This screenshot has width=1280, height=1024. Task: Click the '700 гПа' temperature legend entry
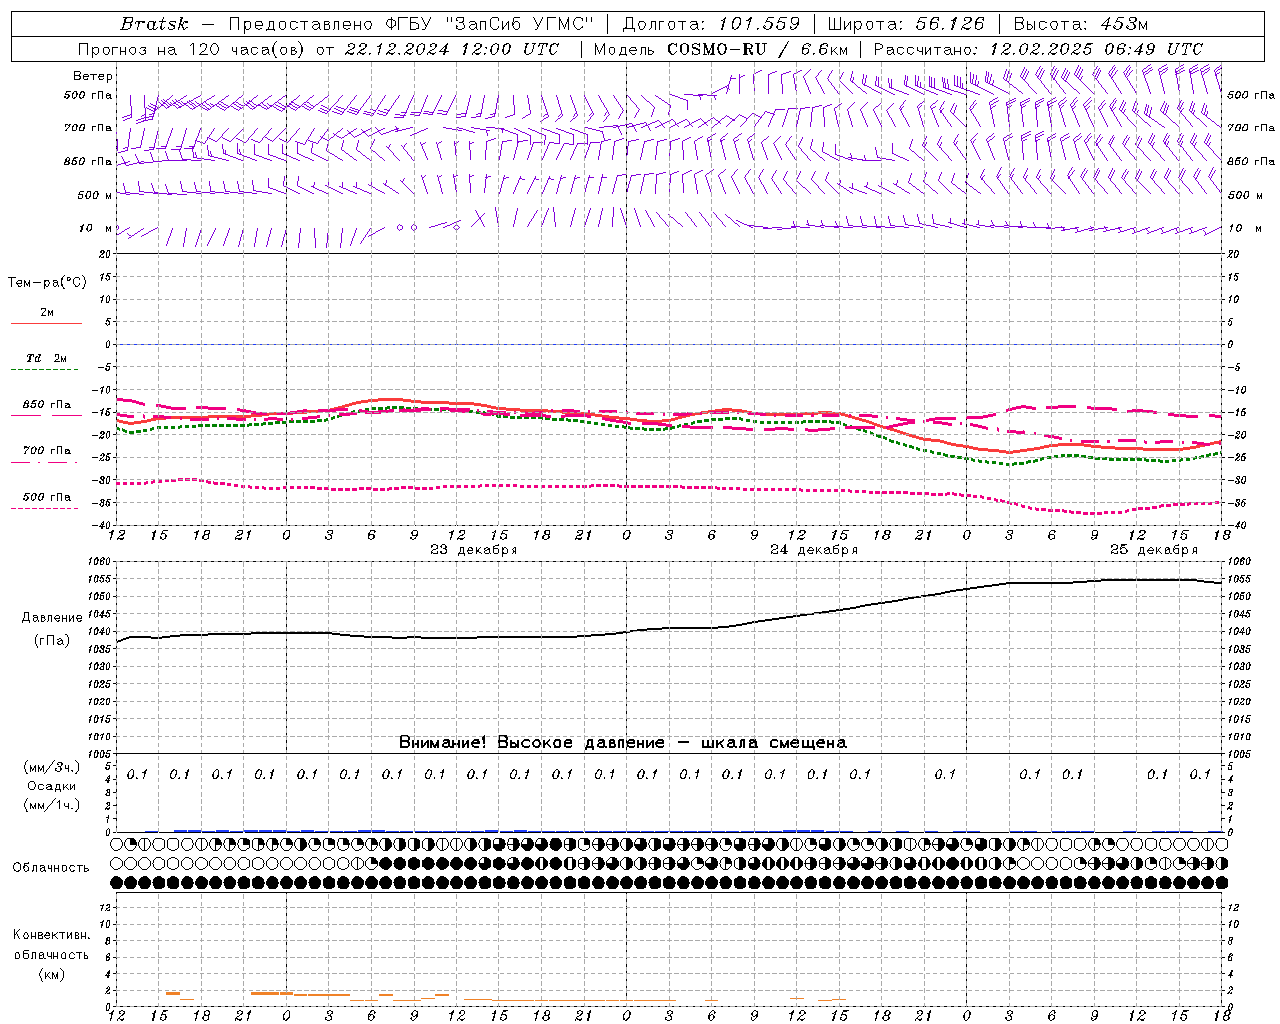(46, 451)
